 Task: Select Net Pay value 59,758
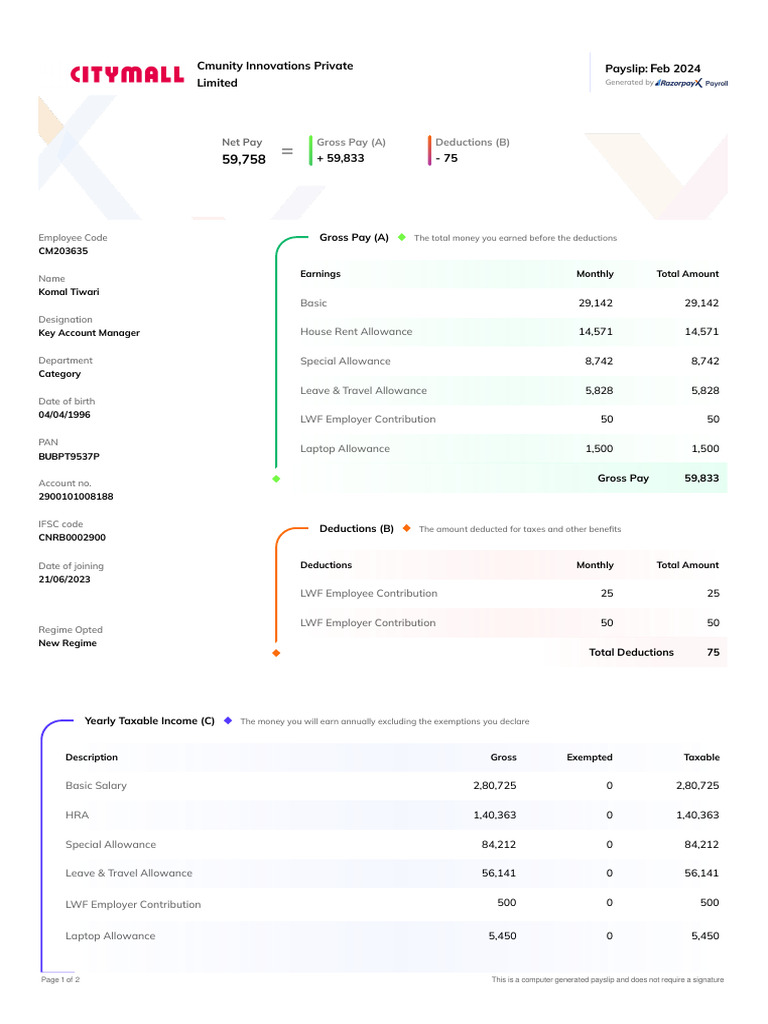[x=244, y=159]
